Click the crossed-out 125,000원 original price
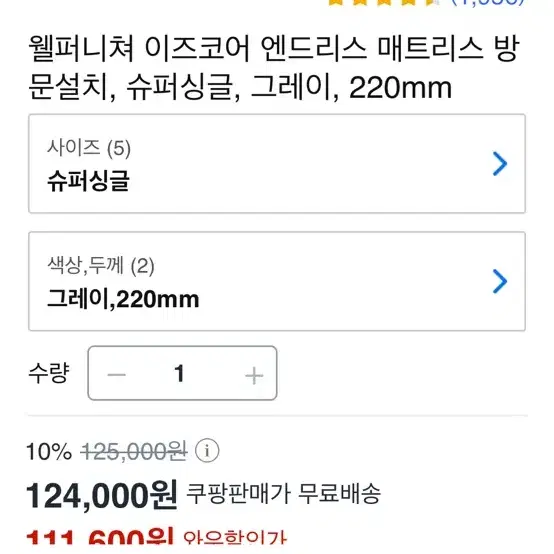This screenshot has width=554, height=554. (x=134, y=451)
